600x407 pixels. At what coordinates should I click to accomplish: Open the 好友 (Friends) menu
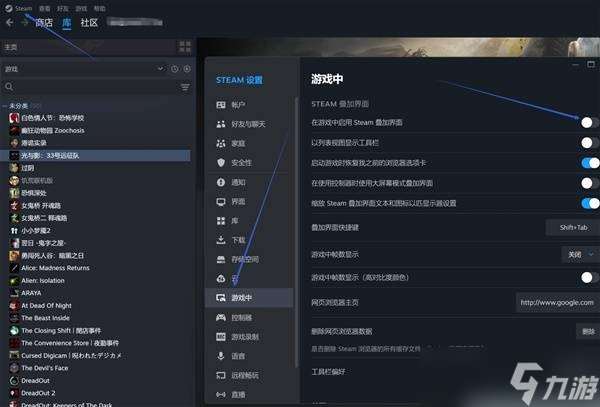pyautogui.click(x=63, y=8)
